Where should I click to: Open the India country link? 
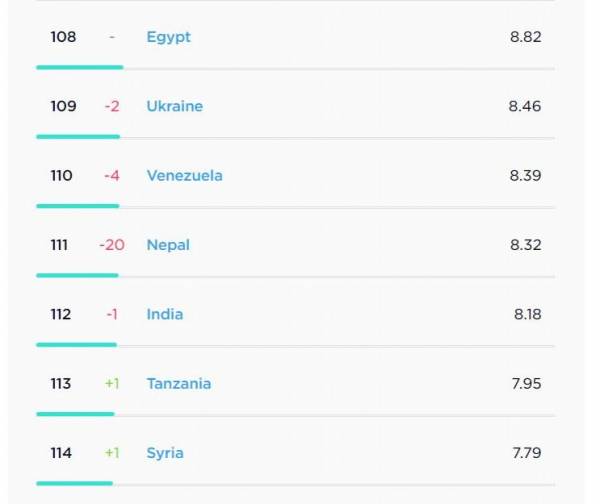pyautogui.click(x=165, y=314)
